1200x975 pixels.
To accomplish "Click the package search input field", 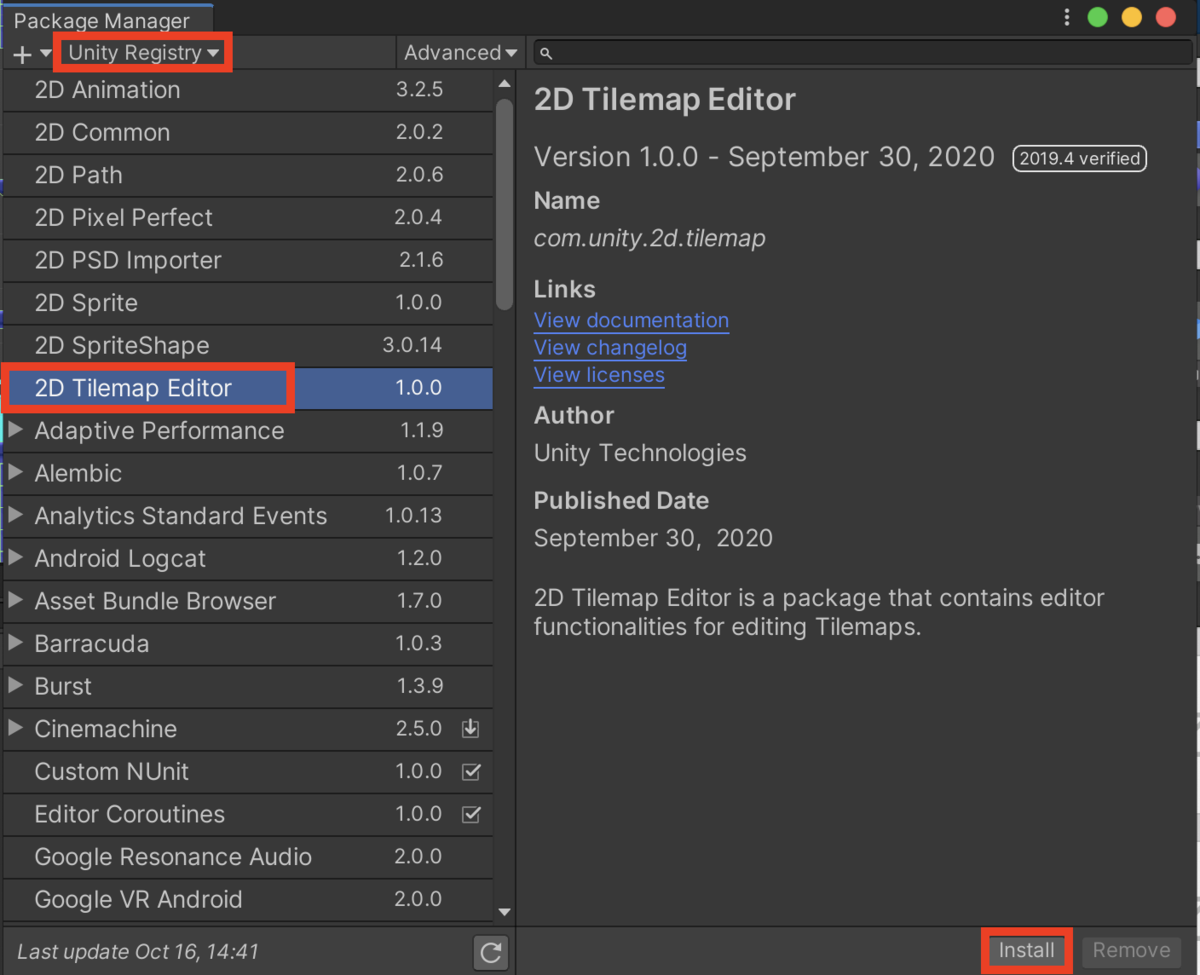I will pos(863,53).
